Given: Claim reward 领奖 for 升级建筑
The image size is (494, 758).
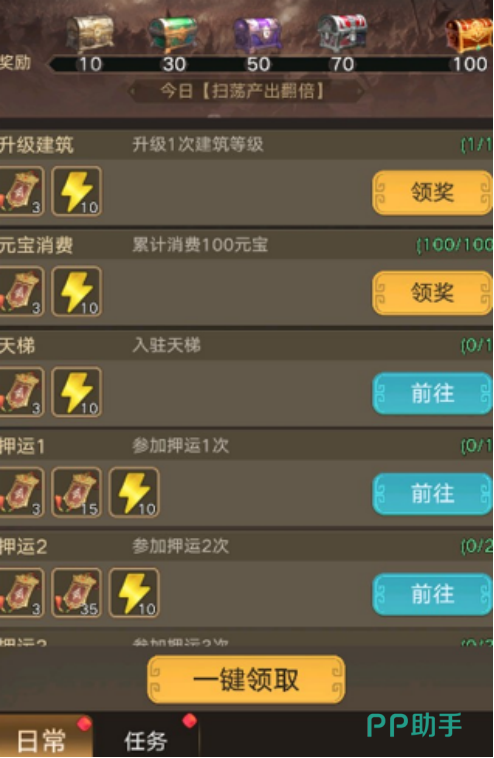Looking at the screenshot, I should [432, 192].
